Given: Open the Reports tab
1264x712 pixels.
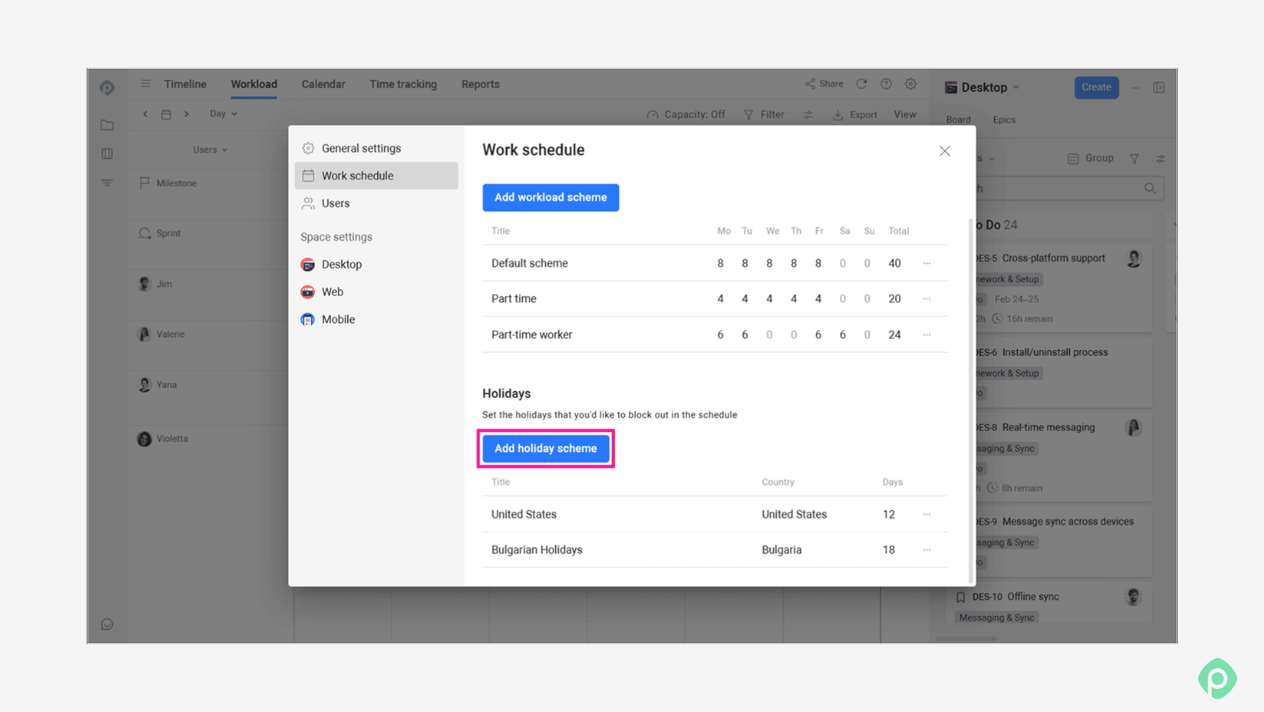Looking at the screenshot, I should pos(480,84).
